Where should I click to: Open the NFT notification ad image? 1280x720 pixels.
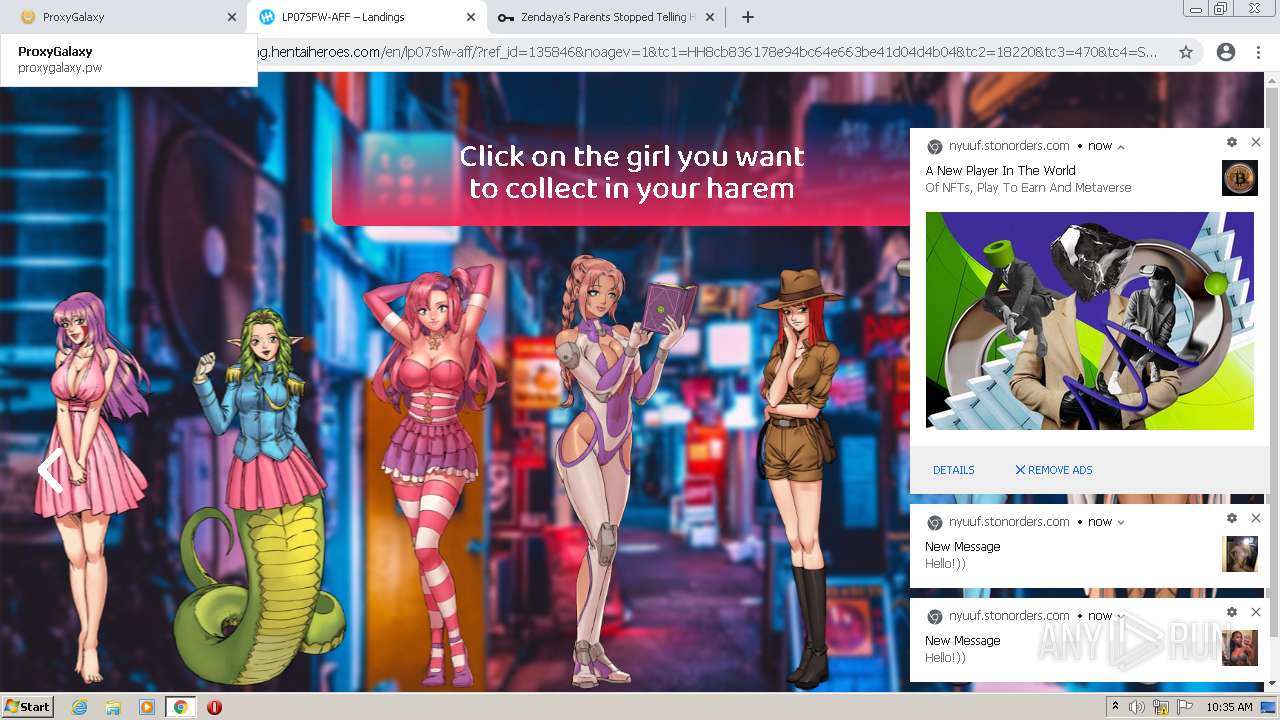coord(1090,321)
